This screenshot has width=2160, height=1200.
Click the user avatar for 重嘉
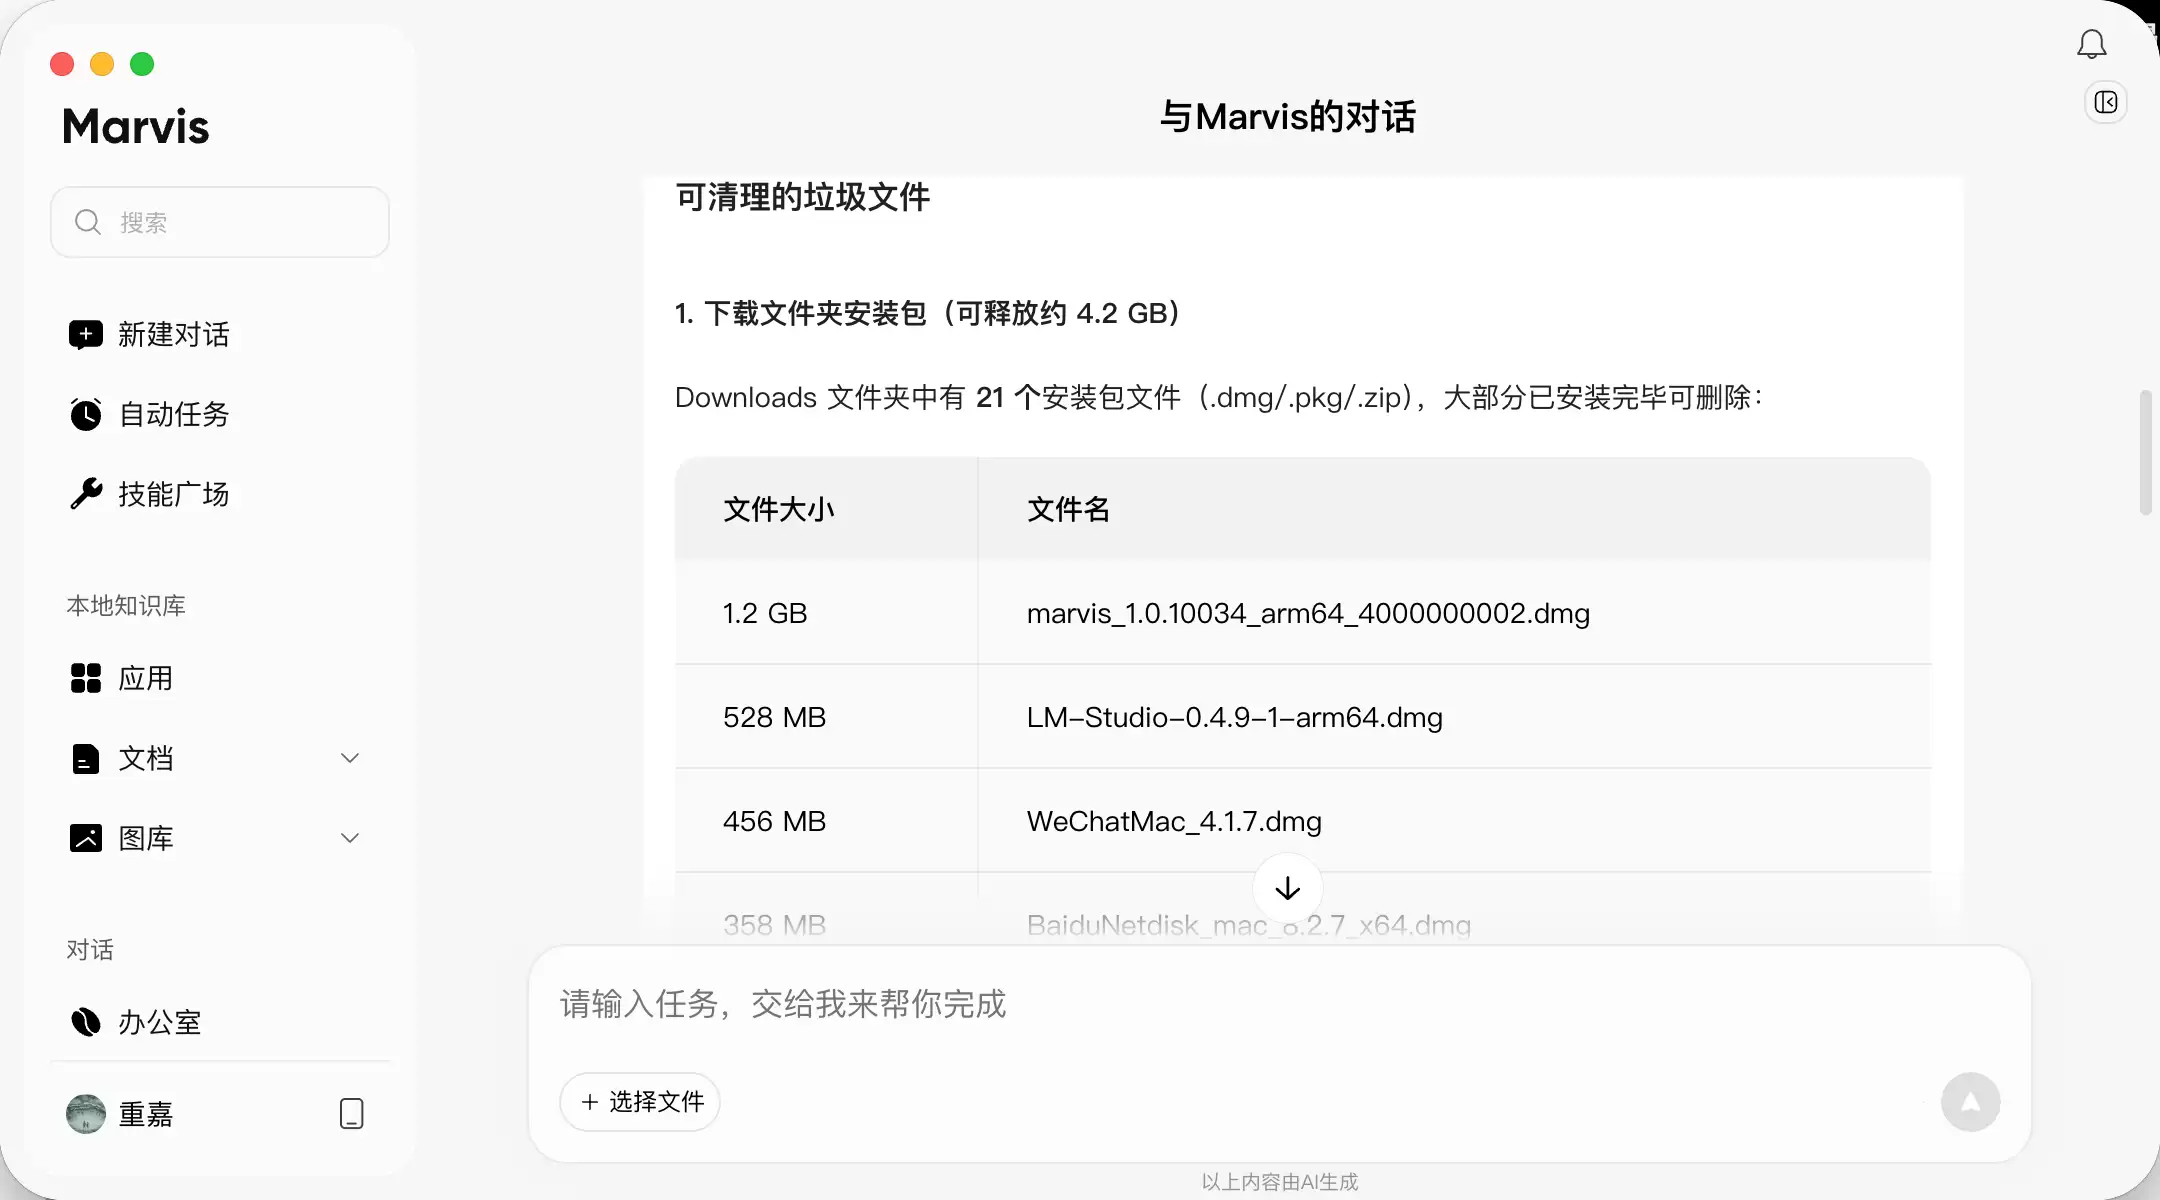click(x=86, y=1114)
